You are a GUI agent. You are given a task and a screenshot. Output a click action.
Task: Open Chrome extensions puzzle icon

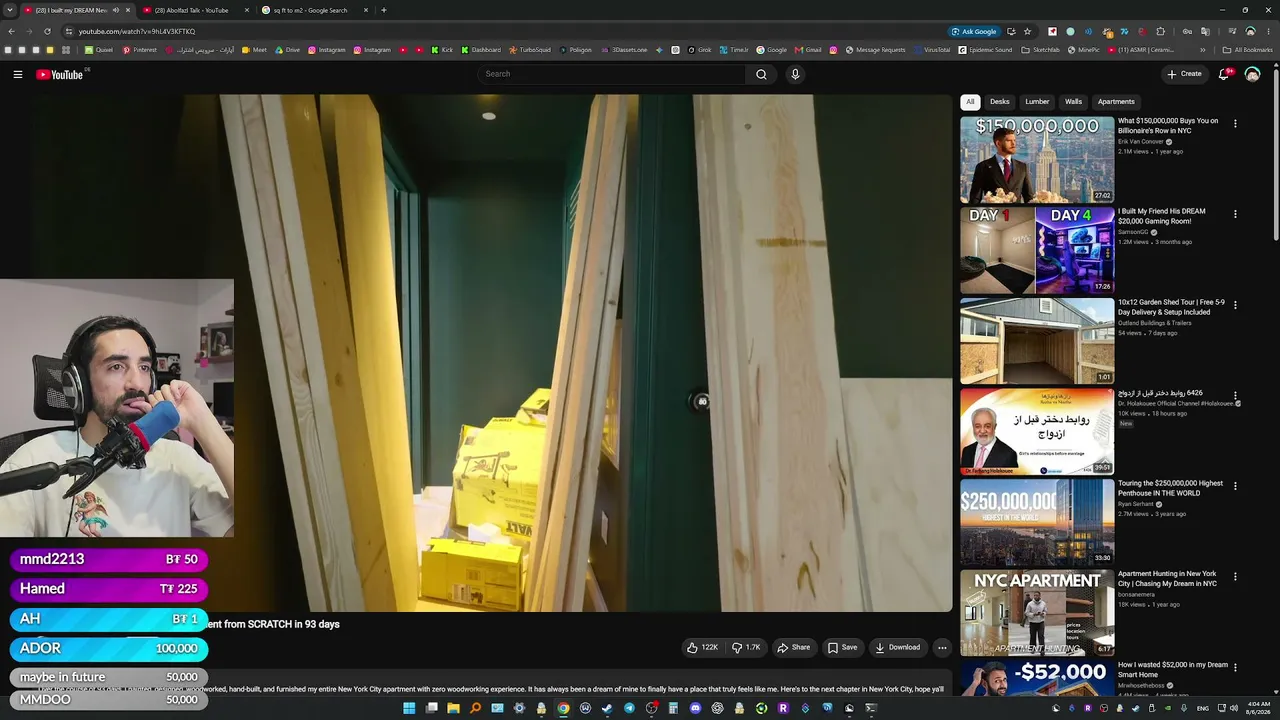(x=1160, y=31)
